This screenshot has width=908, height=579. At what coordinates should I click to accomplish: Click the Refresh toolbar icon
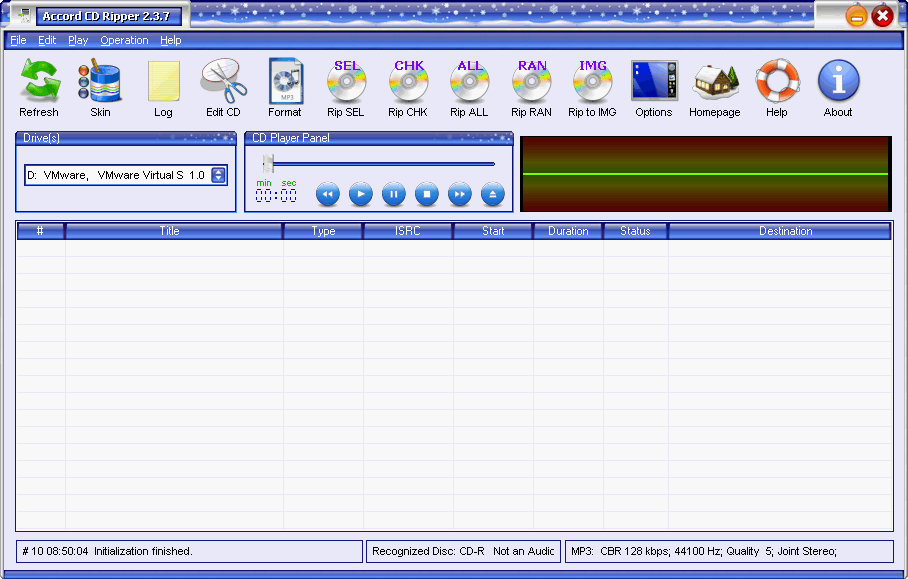39,82
